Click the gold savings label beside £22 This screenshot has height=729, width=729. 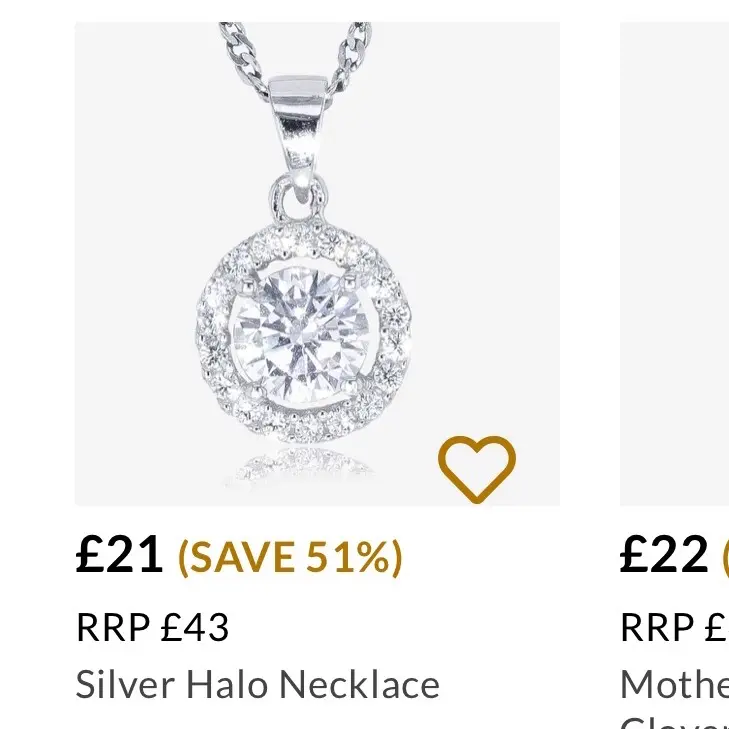pyautogui.click(x=725, y=557)
